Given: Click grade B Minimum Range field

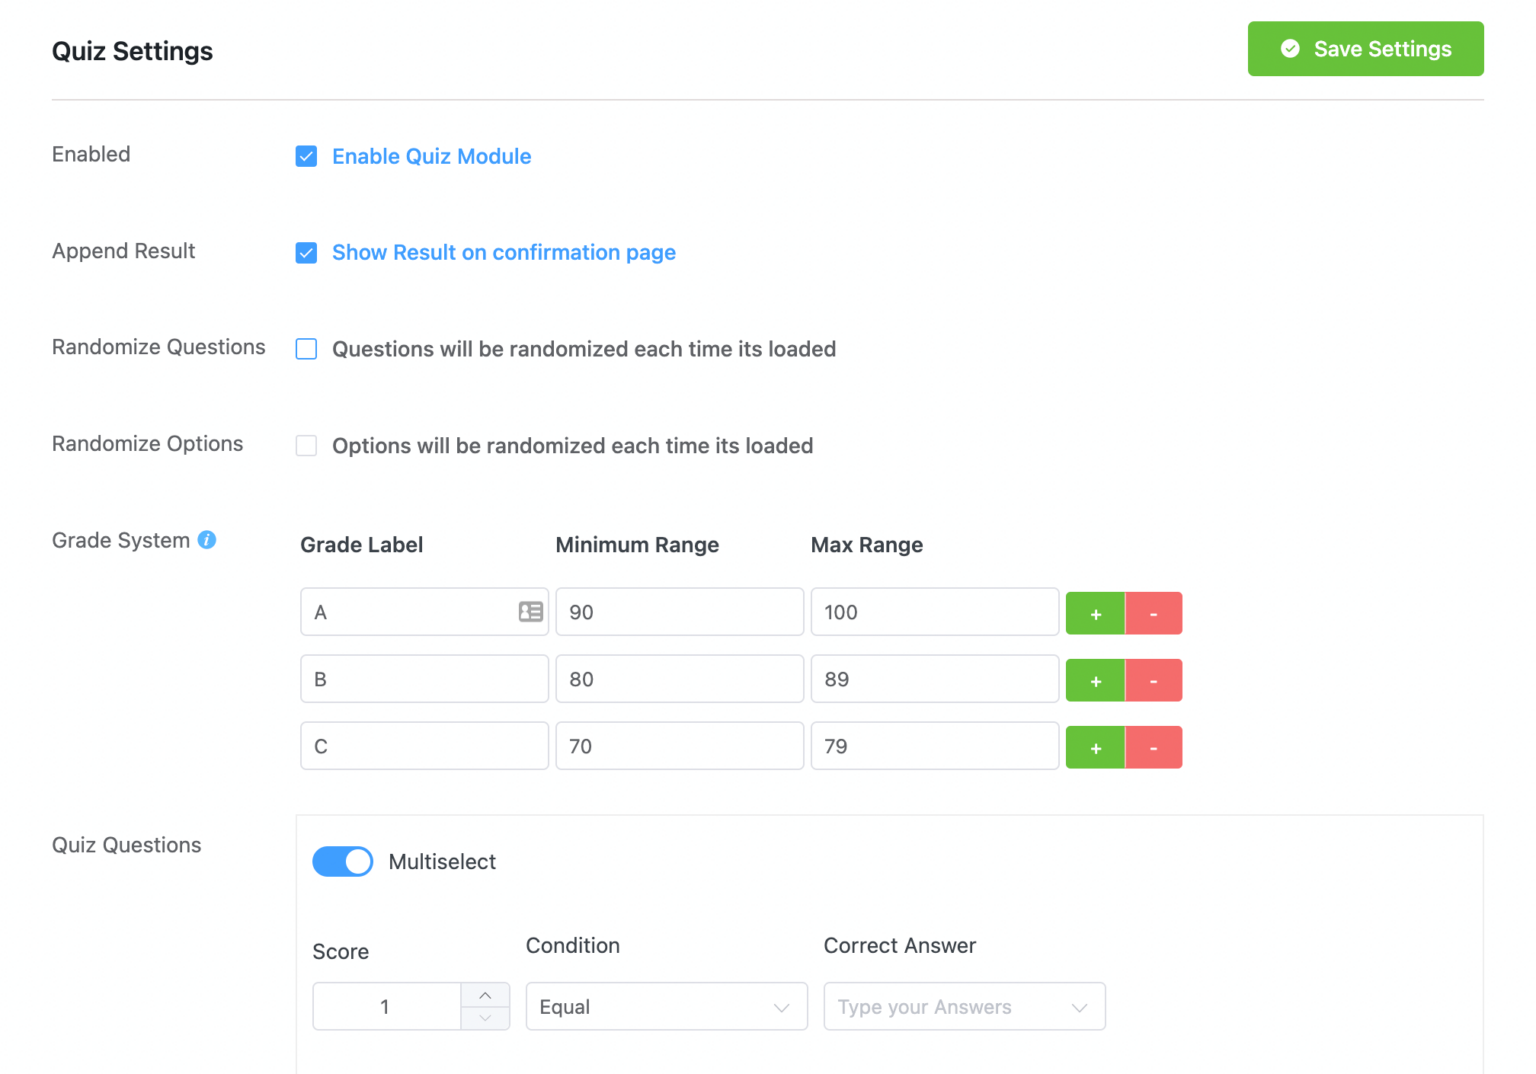Looking at the screenshot, I should 679,678.
